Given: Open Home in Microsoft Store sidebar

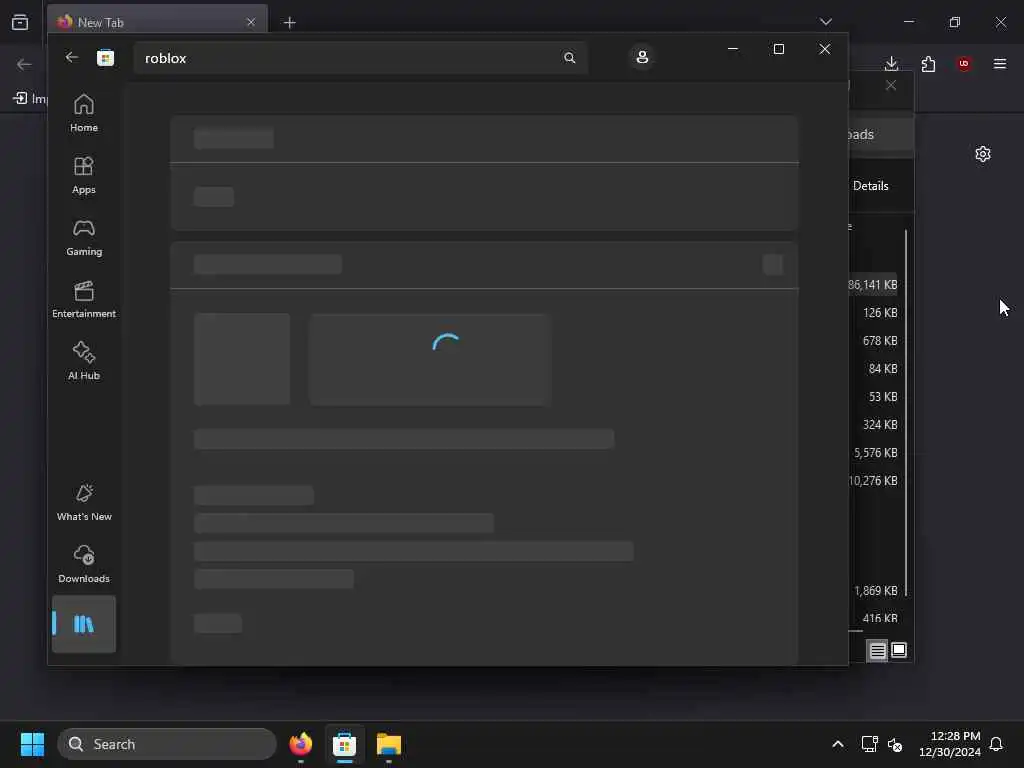Looking at the screenshot, I should click(x=84, y=113).
